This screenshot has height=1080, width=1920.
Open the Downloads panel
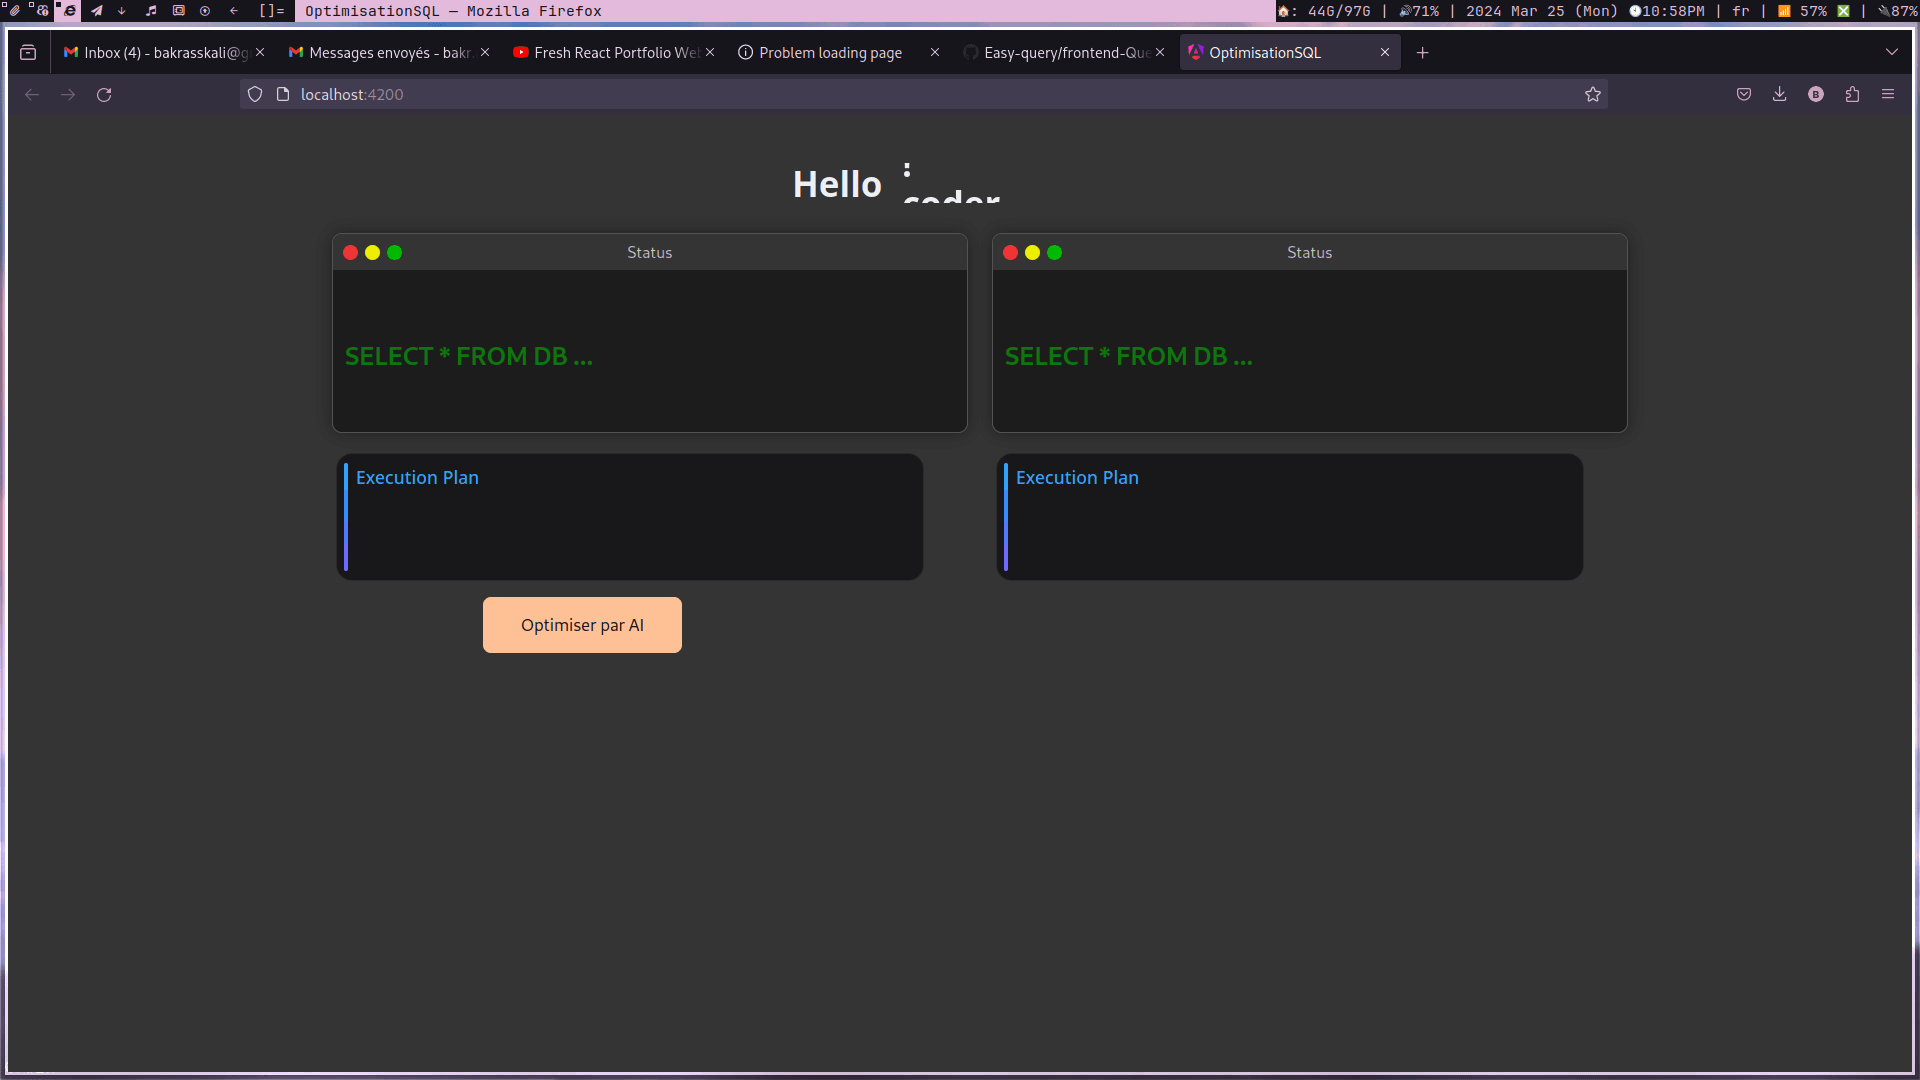click(1780, 94)
